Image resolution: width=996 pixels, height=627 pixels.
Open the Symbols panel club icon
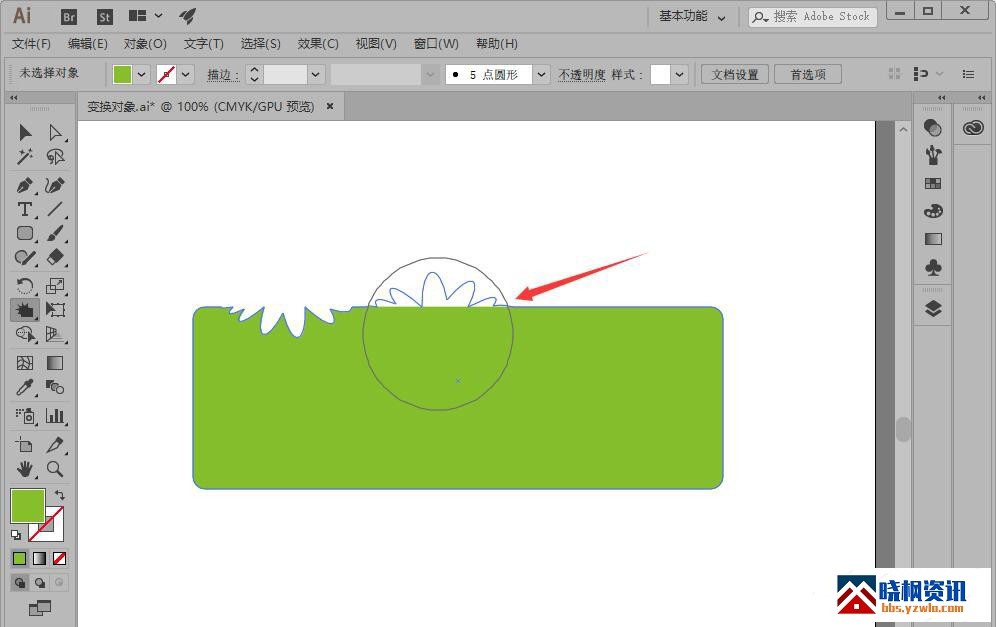[932, 267]
